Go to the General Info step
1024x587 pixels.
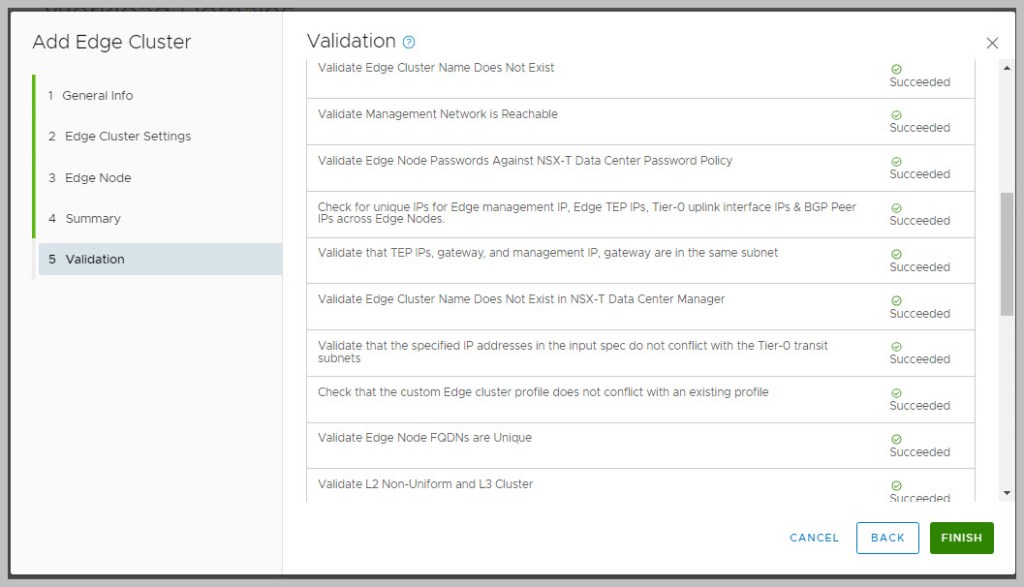click(97, 96)
